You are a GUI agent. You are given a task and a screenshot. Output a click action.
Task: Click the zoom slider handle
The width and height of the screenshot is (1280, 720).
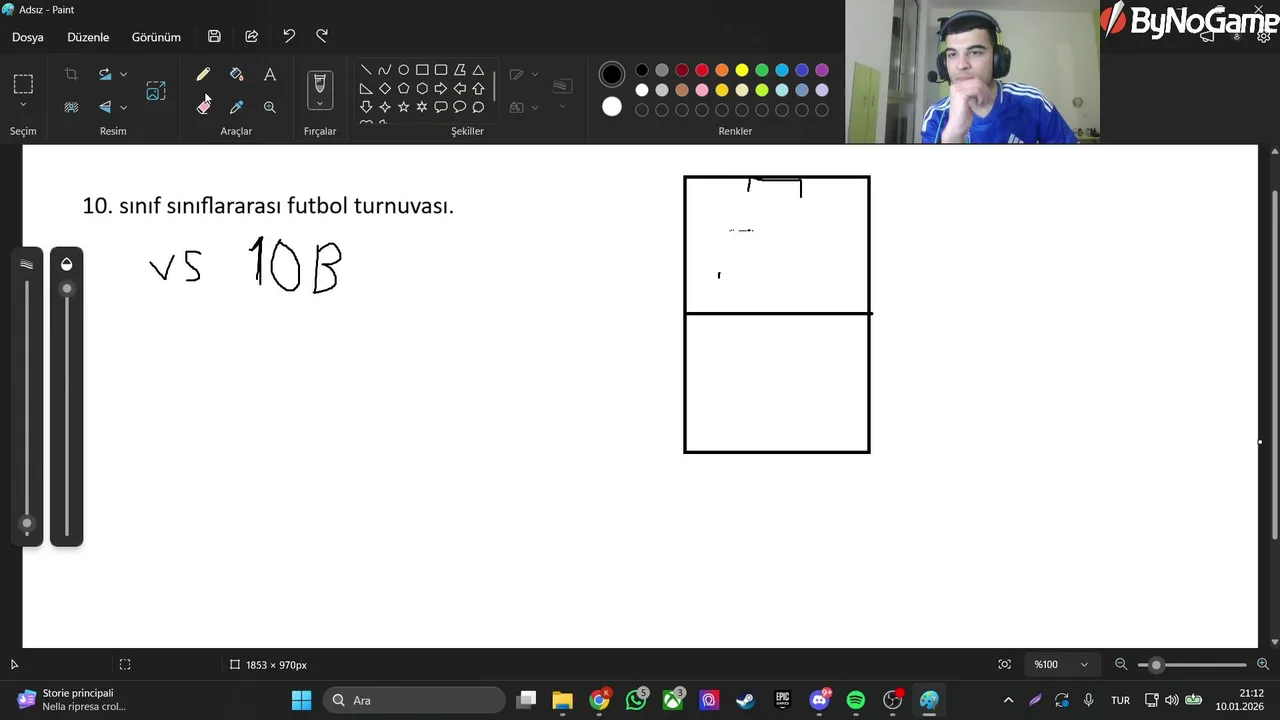[1156, 665]
